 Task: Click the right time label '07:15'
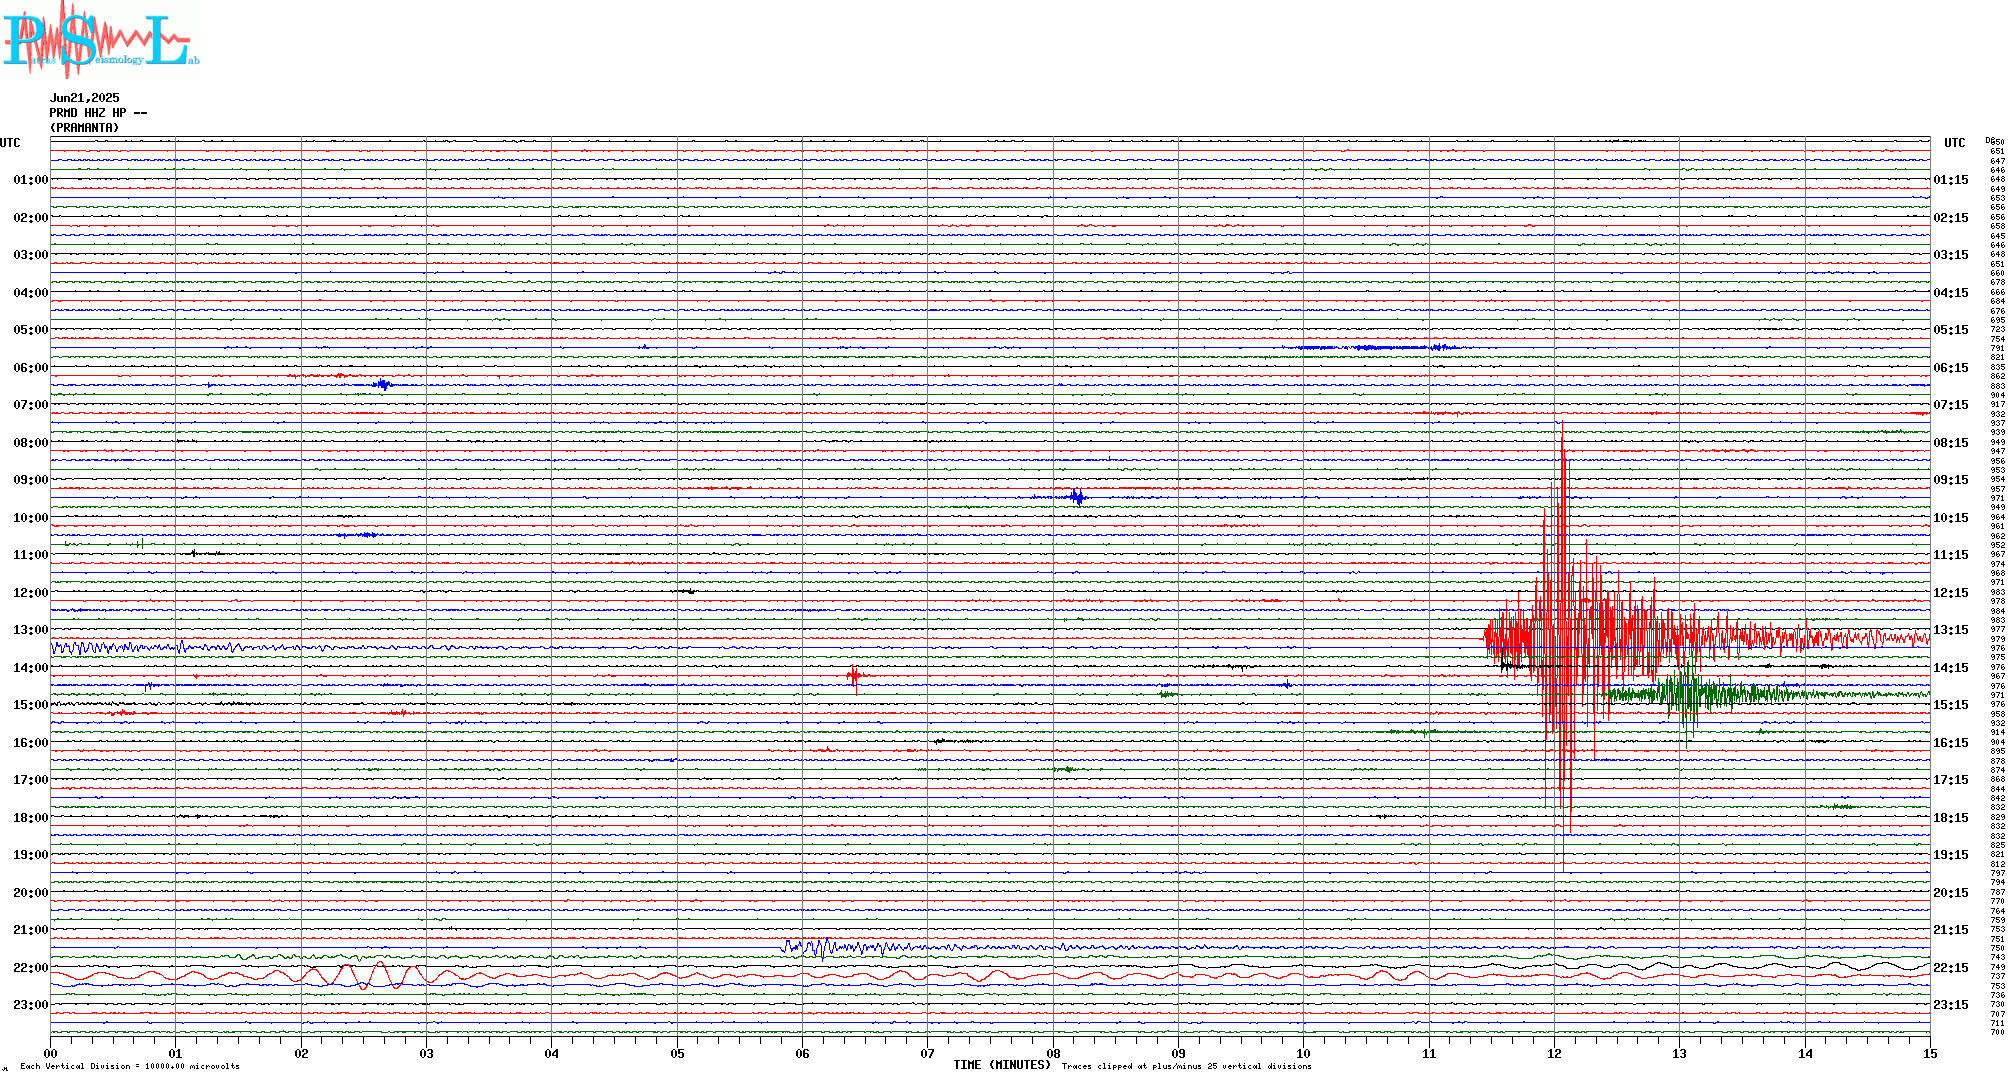click(x=1951, y=405)
